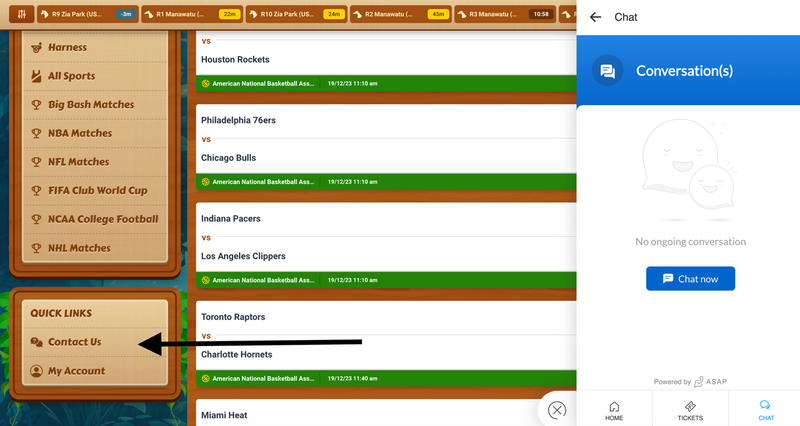The width and height of the screenshot is (800, 426).
Task: Open the R2 Manawatu race chip
Action: point(401,14)
